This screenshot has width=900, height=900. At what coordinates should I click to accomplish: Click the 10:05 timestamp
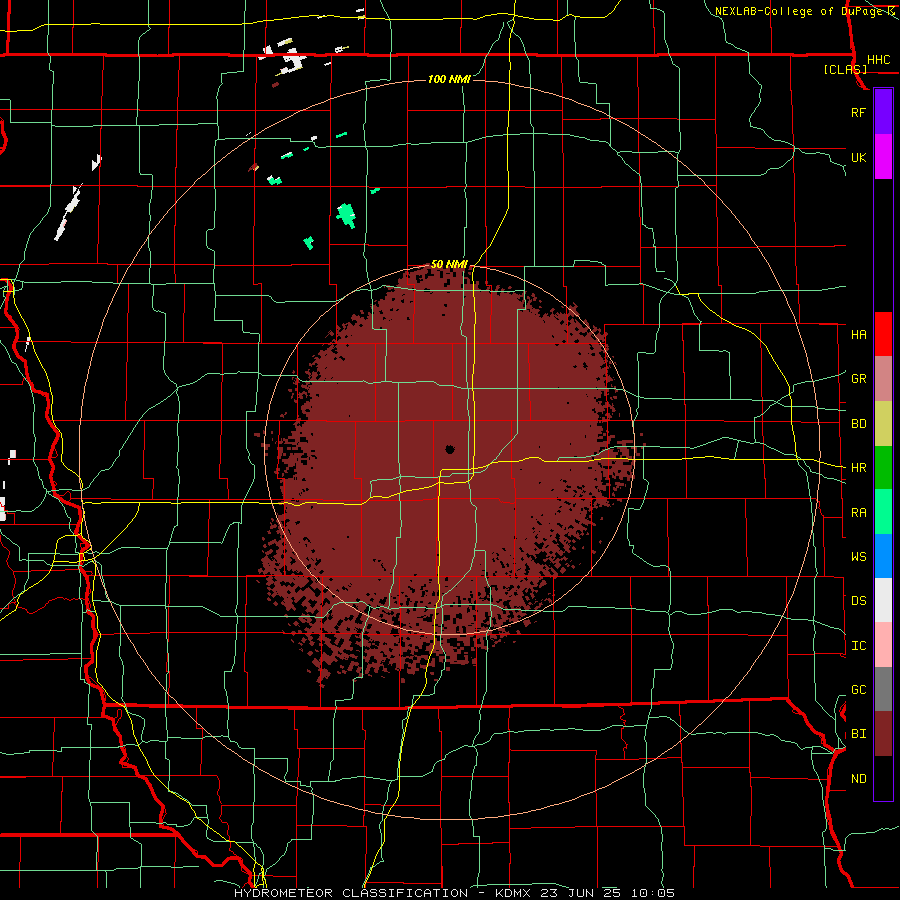tap(653, 893)
